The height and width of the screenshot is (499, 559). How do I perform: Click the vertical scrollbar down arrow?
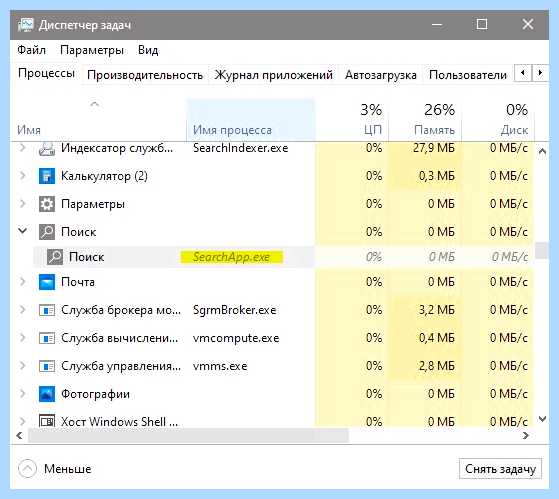[542, 419]
